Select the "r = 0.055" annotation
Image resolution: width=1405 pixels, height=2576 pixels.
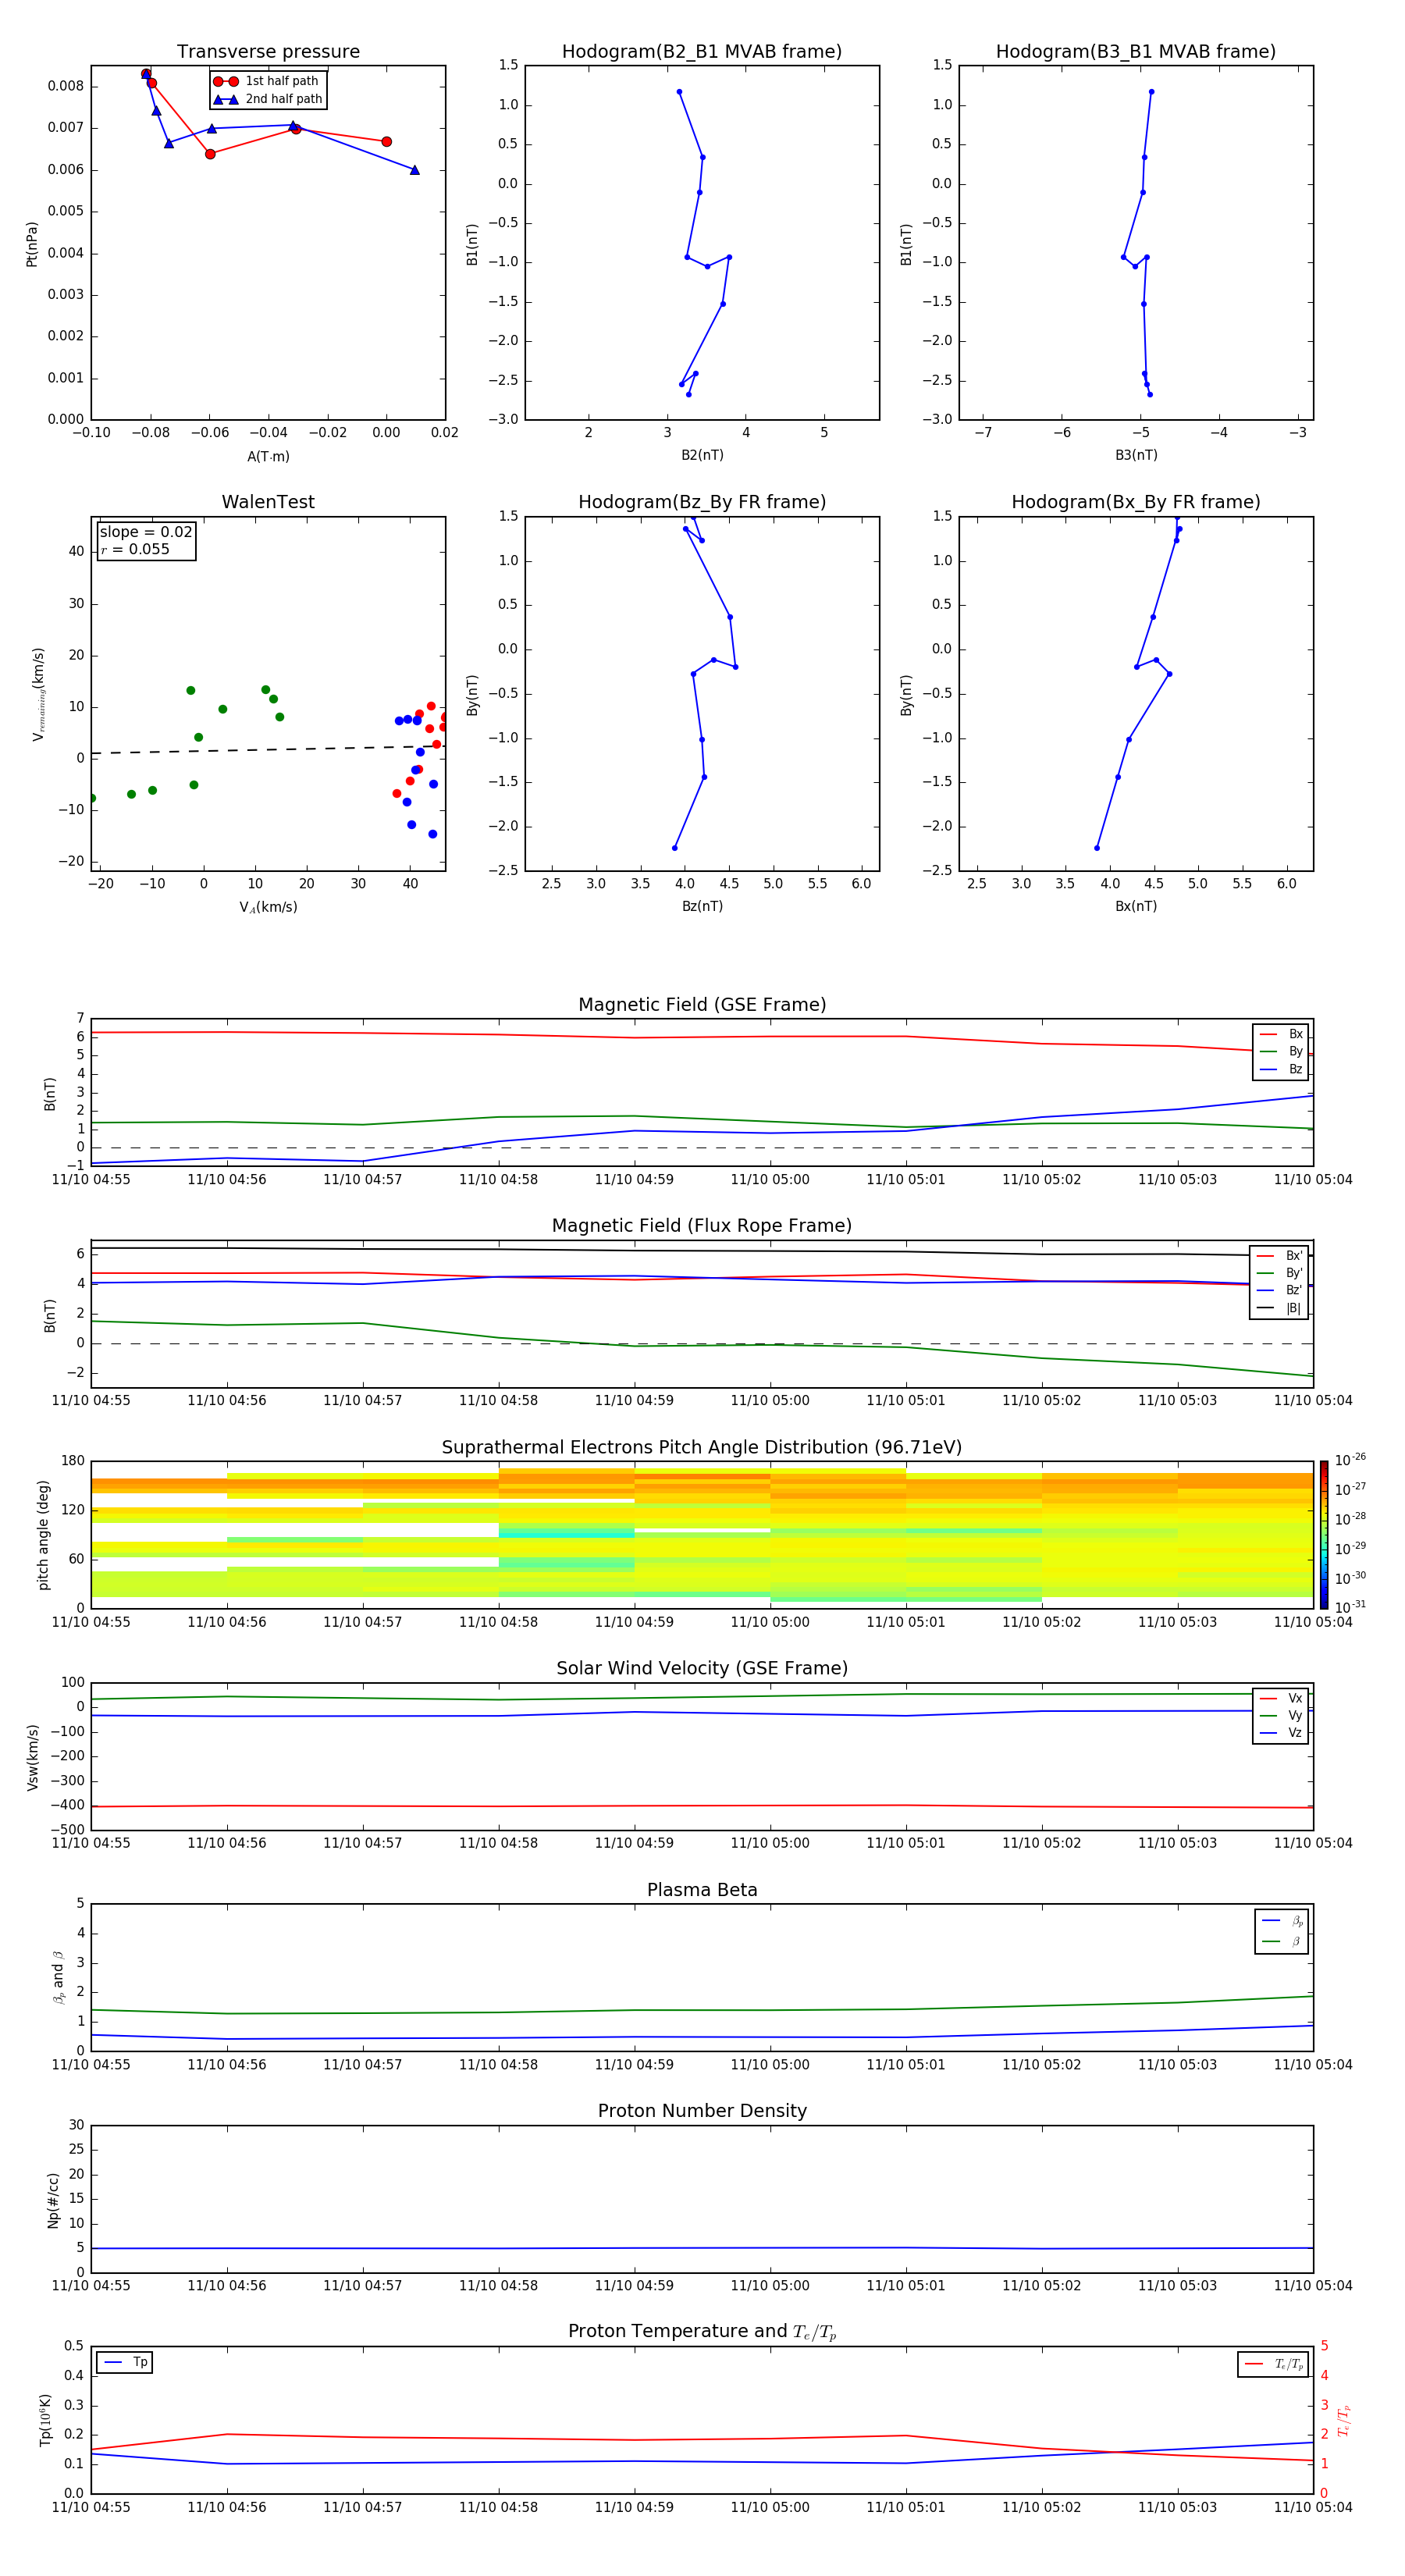point(135,549)
